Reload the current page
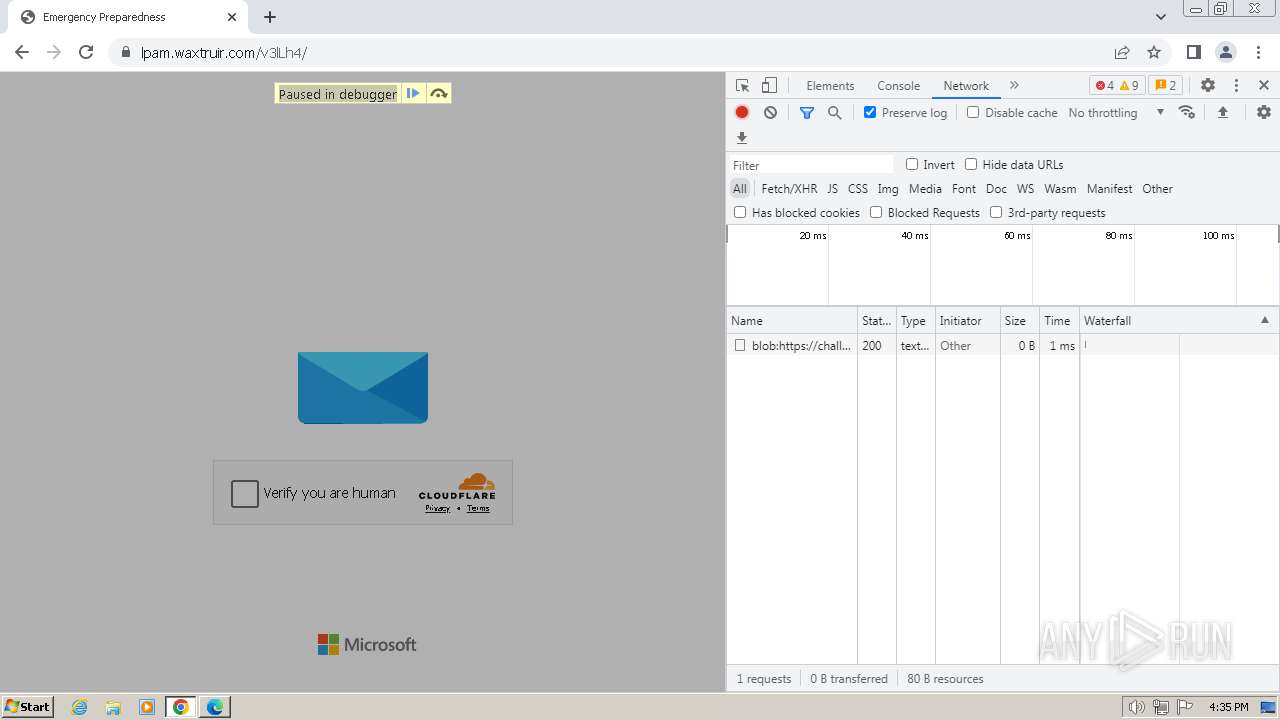Image resolution: width=1280 pixels, height=720 pixels. [x=86, y=52]
